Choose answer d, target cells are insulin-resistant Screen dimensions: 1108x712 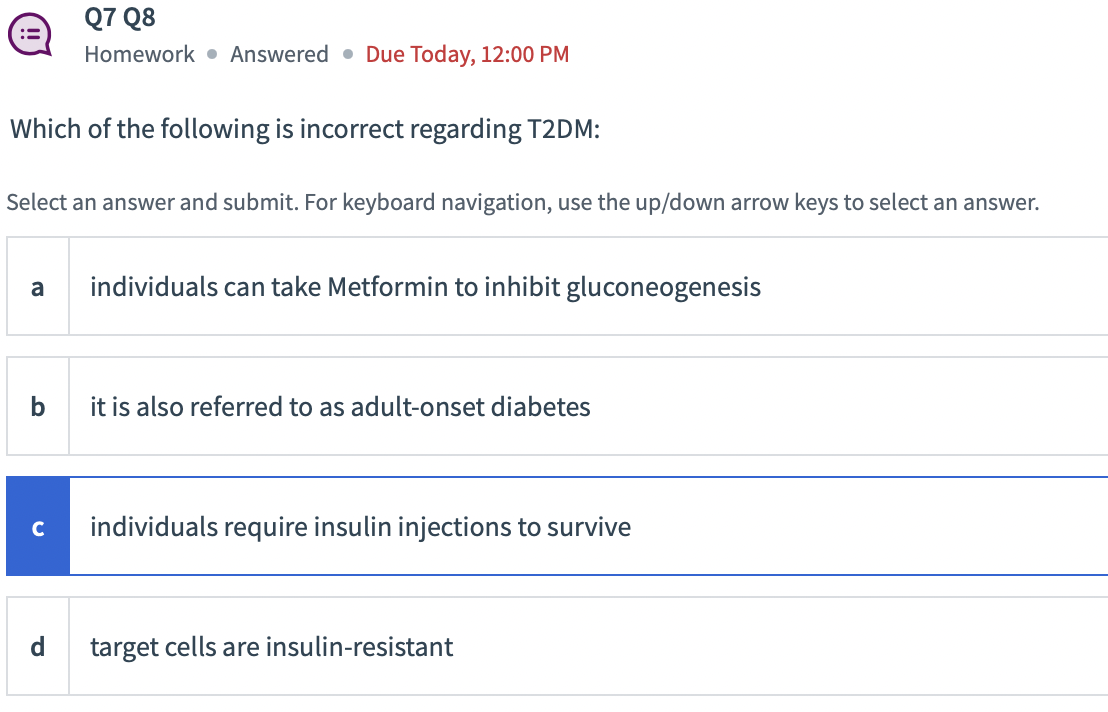(x=557, y=646)
